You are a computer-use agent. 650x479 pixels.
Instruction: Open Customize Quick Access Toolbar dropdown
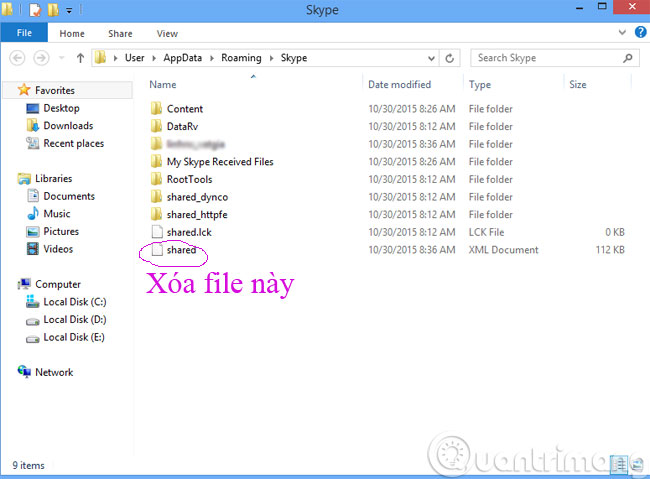[x=69, y=10]
